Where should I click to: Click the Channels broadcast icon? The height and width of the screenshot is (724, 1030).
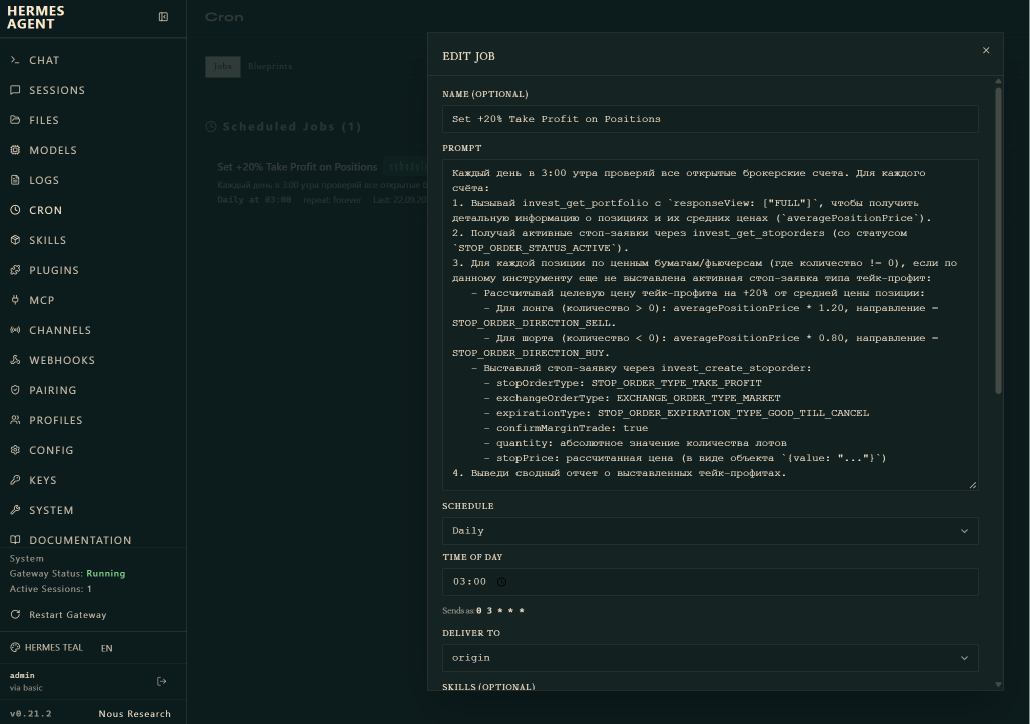point(15,330)
